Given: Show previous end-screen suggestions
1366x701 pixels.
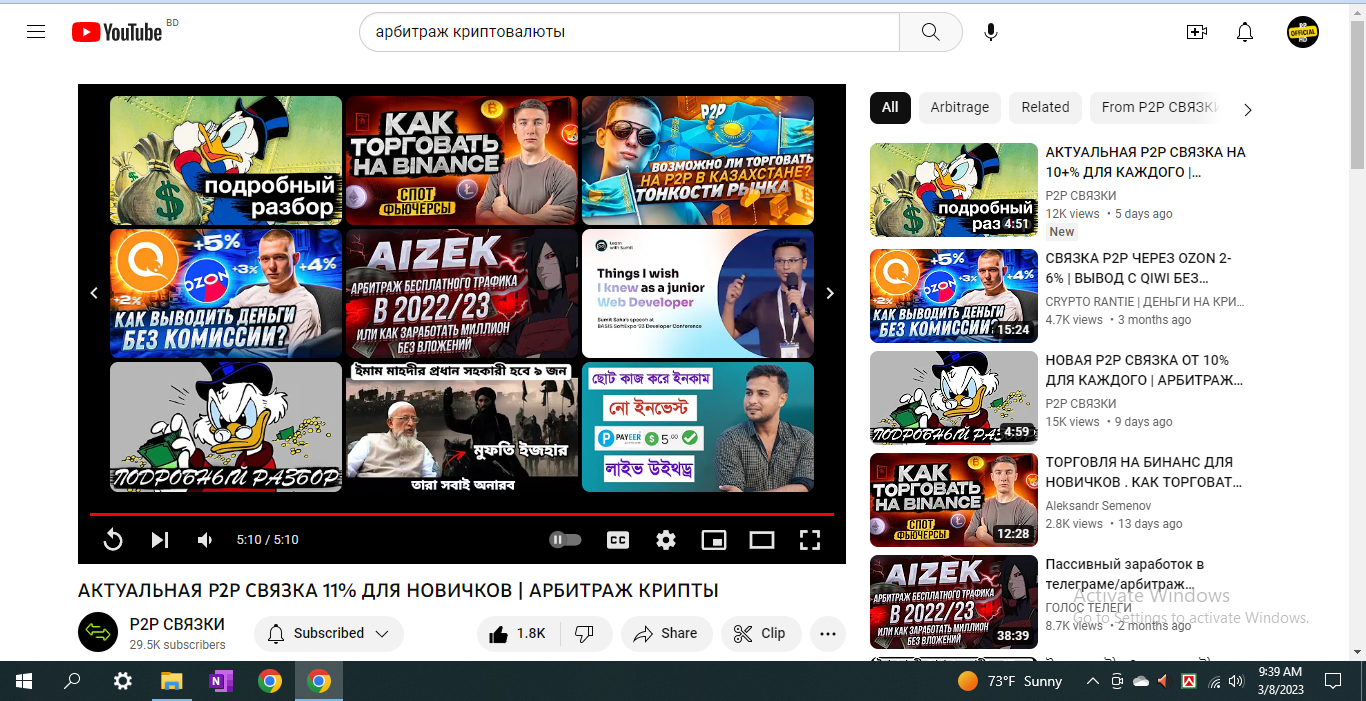Looking at the screenshot, I should pos(94,293).
